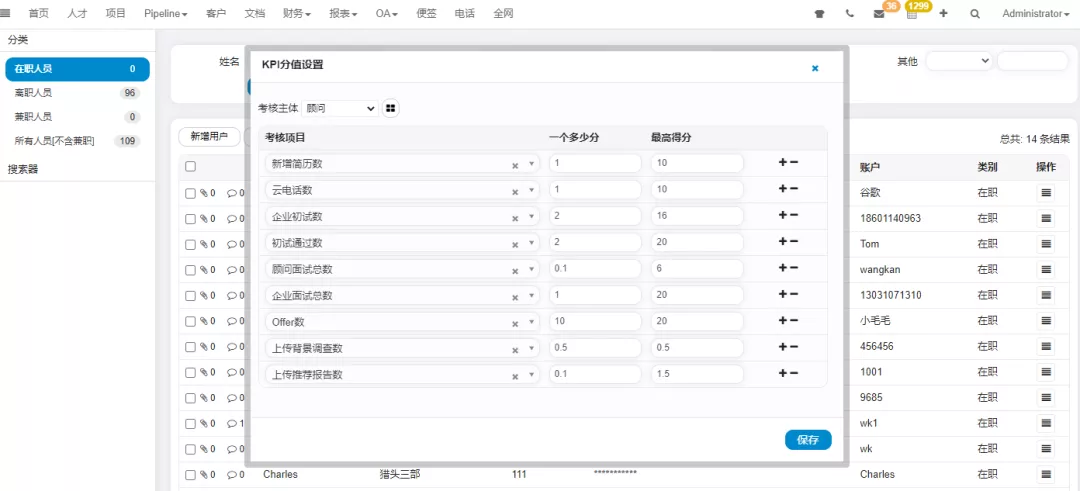Screen dimensions: 1080x491
Task: Check the checkbox in the 456456 row
Action: [x=191, y=346]
